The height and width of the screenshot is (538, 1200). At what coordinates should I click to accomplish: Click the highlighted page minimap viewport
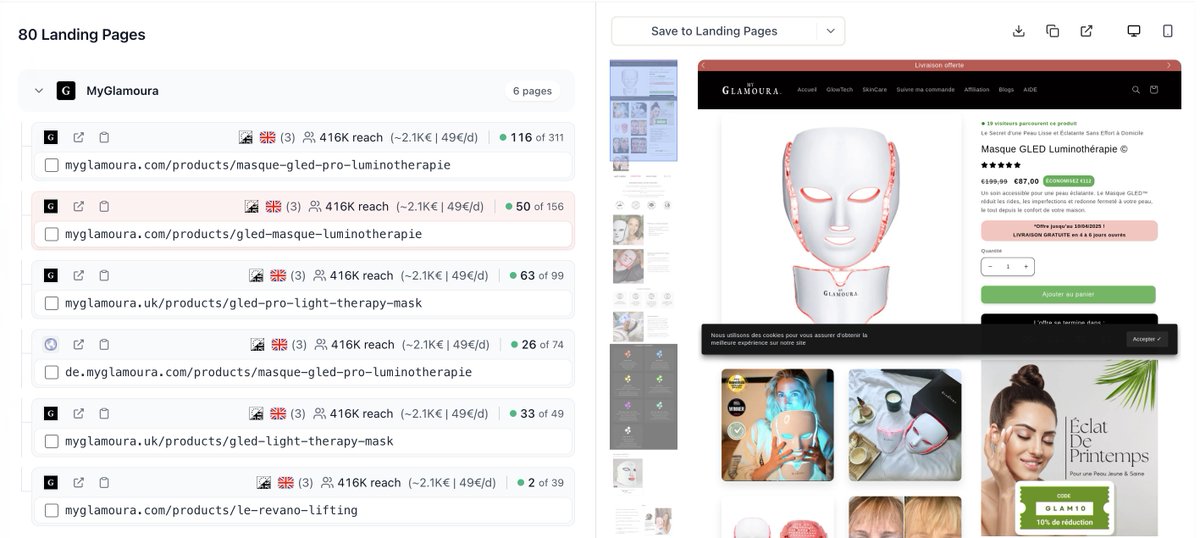tap(644, 110)
